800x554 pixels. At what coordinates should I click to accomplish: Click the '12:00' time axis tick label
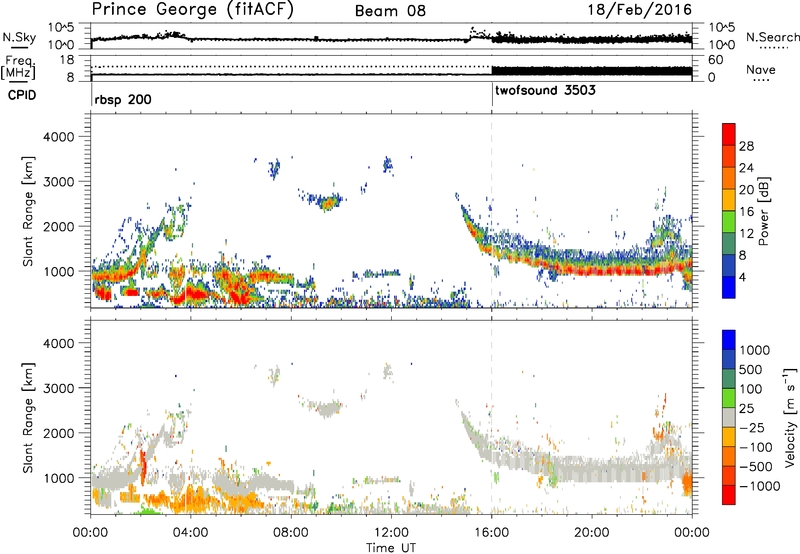click(x=391, y=533)
